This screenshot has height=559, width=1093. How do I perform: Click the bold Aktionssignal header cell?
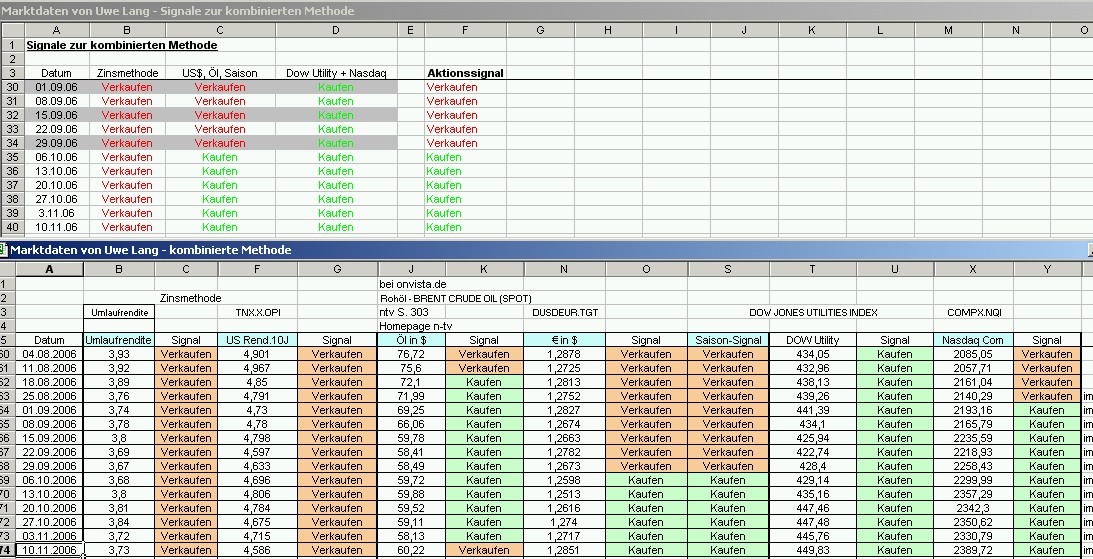465,73
